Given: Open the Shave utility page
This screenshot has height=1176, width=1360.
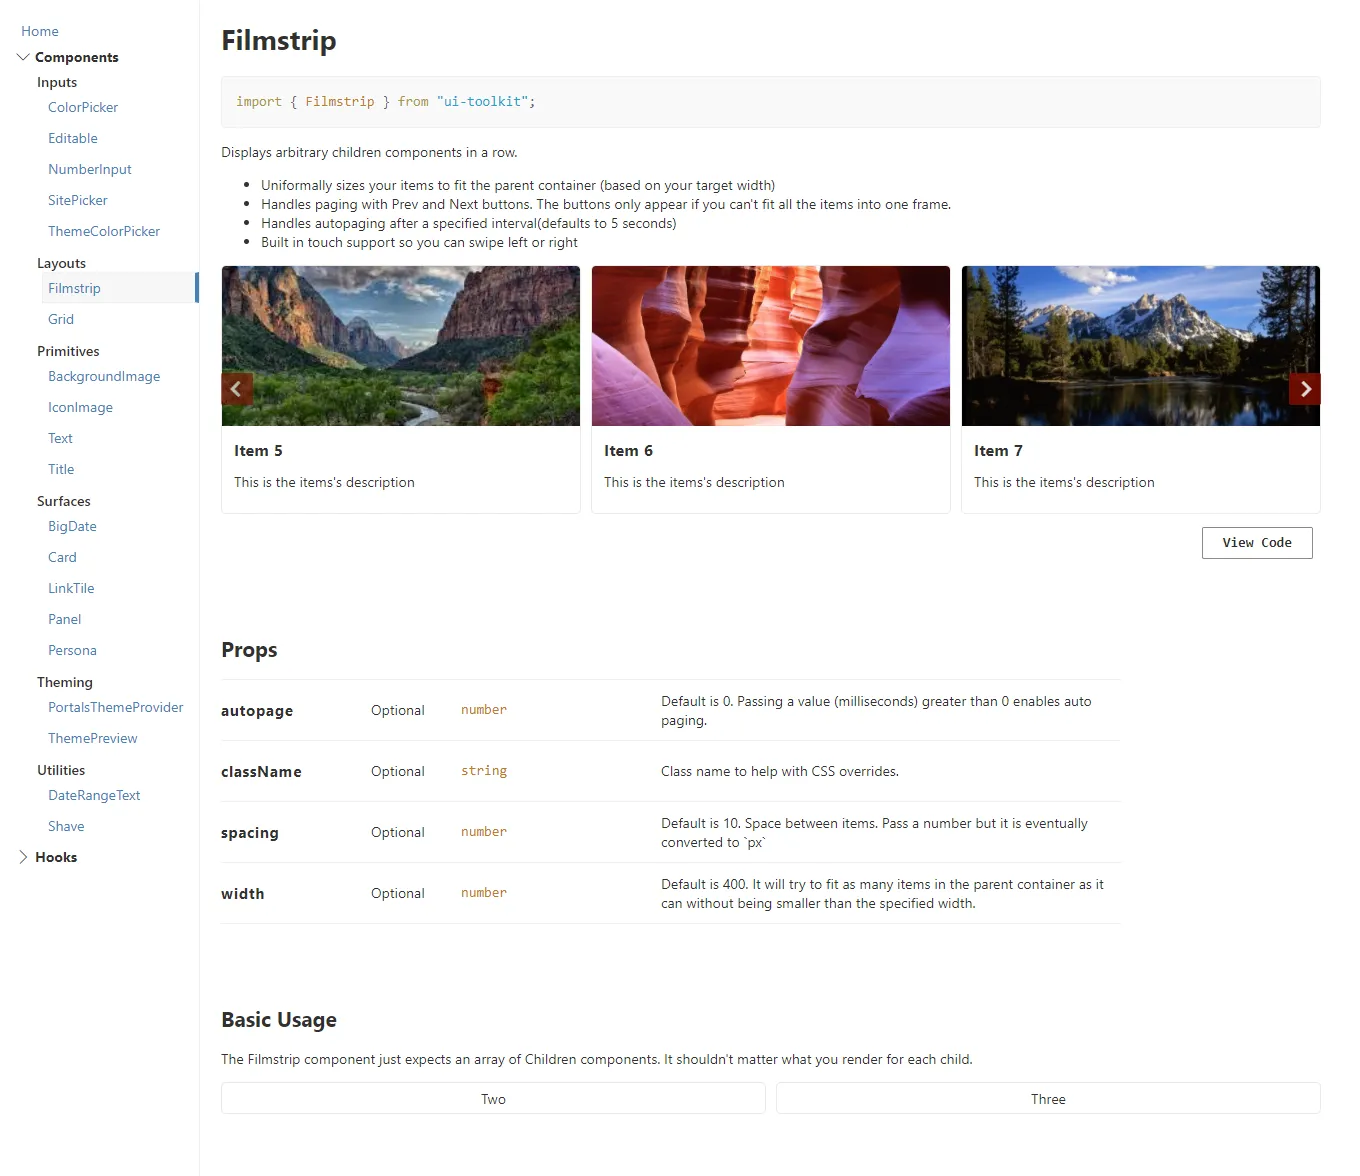Looking at the screenshot, I should [x=66, y=826].
